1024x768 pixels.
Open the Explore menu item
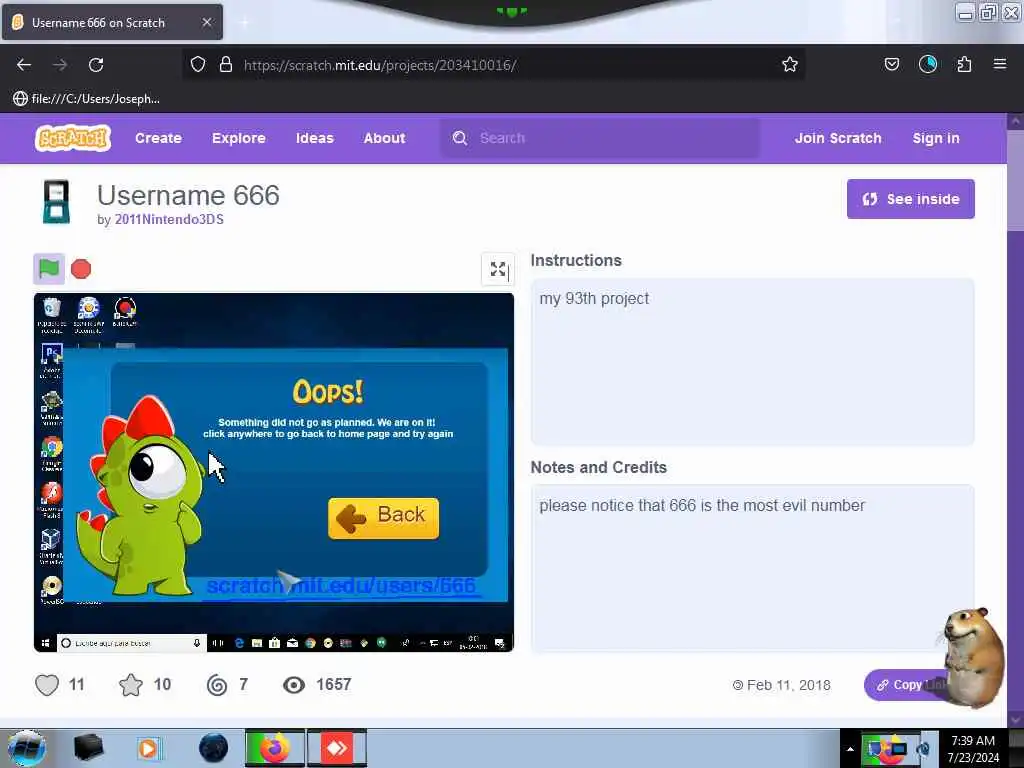239,138
